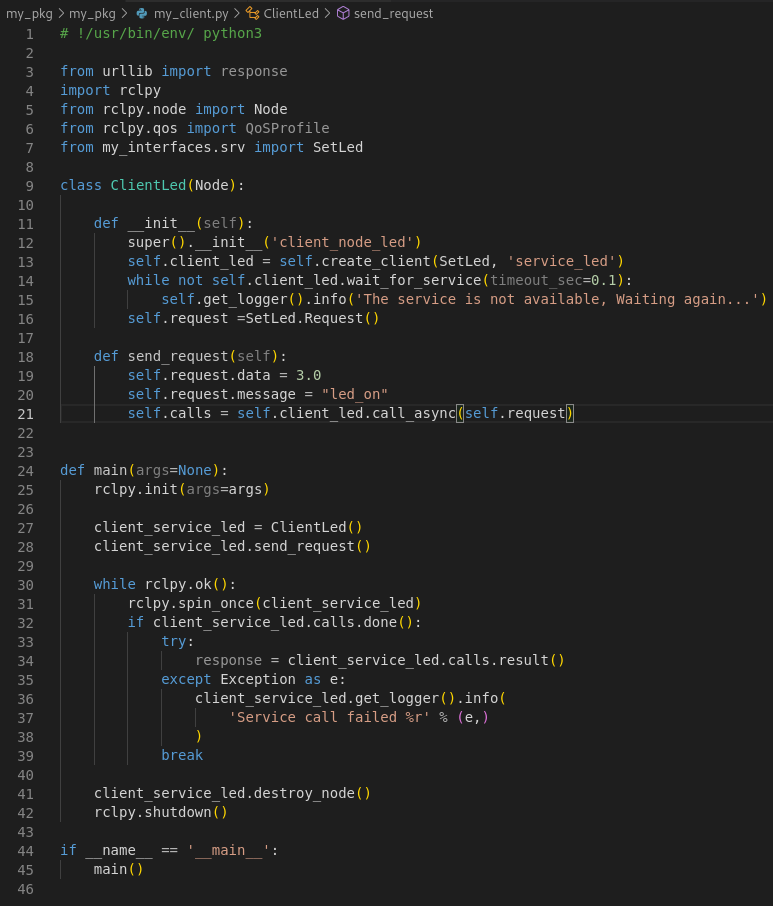This screenshot has height=906, width=773.
Task: Click 'rclpy.init' on line 25
Action: click(136, 489)
